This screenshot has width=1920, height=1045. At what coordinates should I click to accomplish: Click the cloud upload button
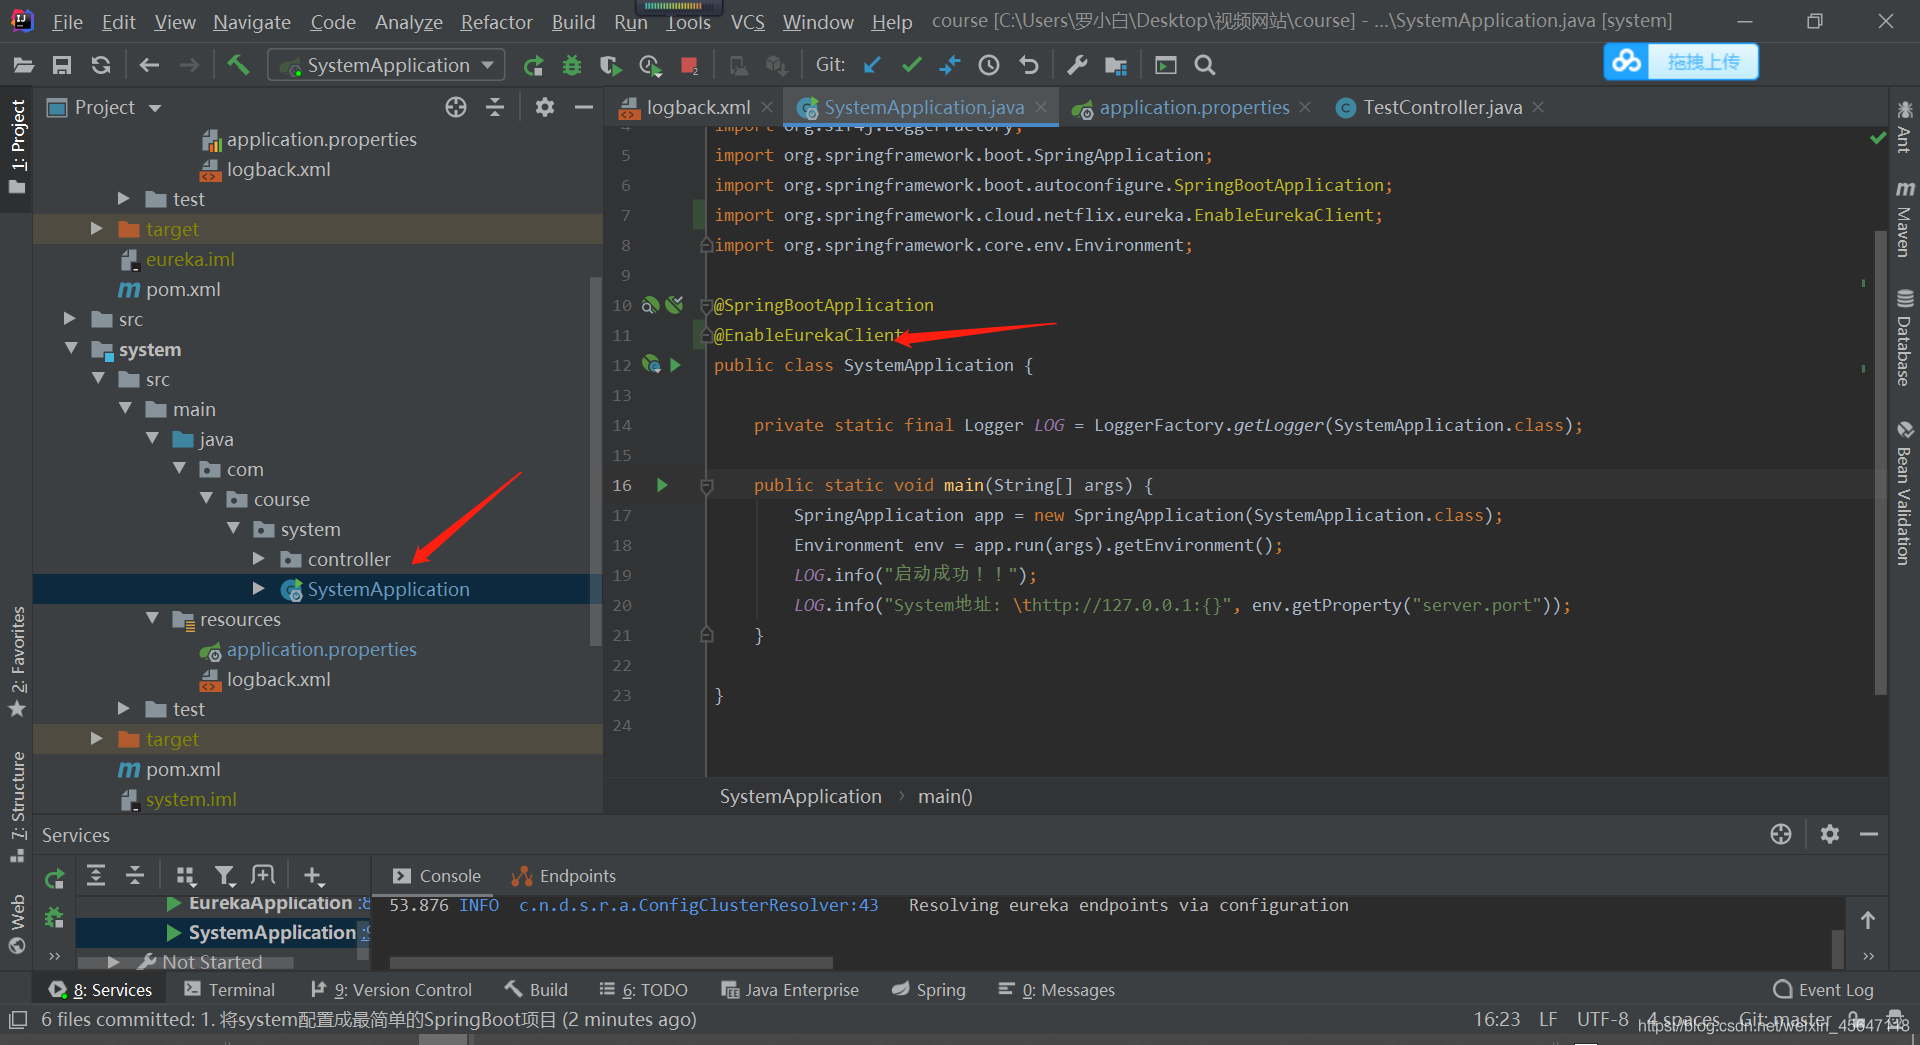(1681, 62)
